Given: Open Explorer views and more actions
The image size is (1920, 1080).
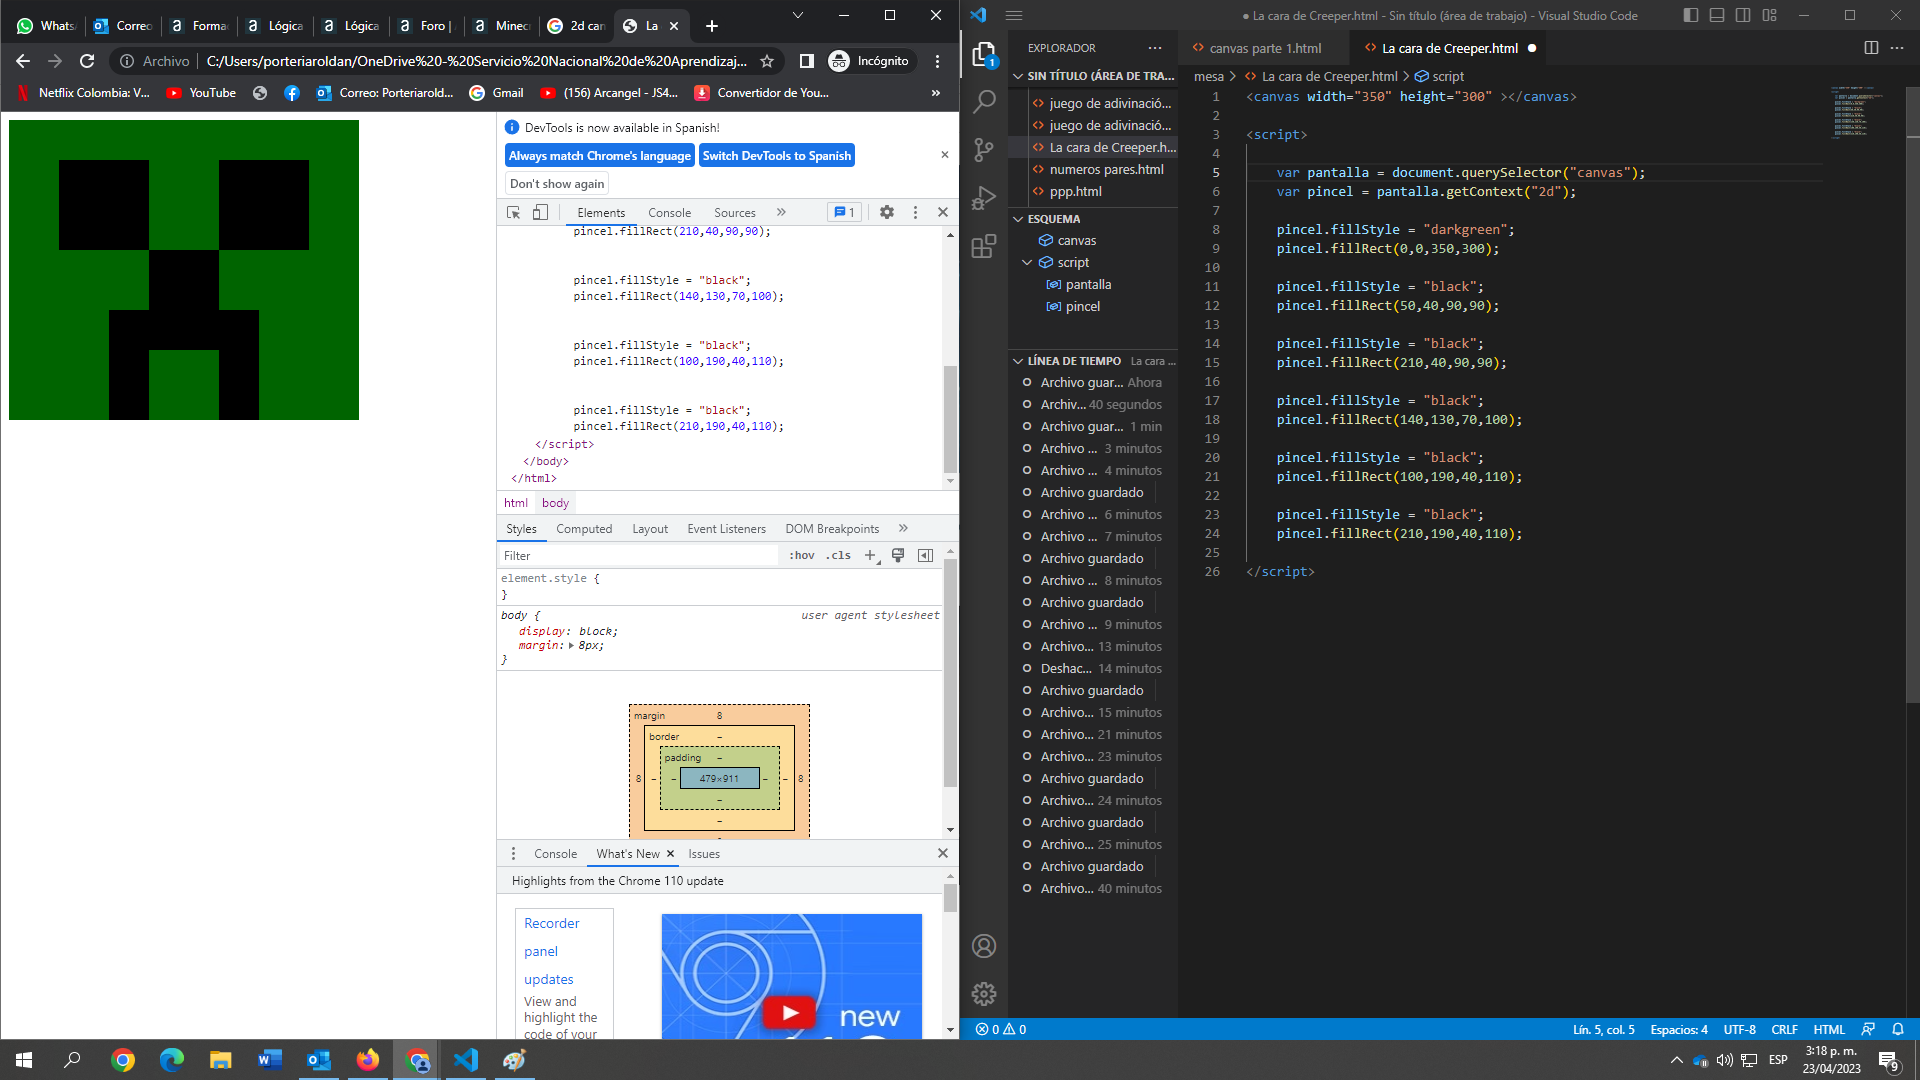Looking at the screenshot, I should [1155, 48].
